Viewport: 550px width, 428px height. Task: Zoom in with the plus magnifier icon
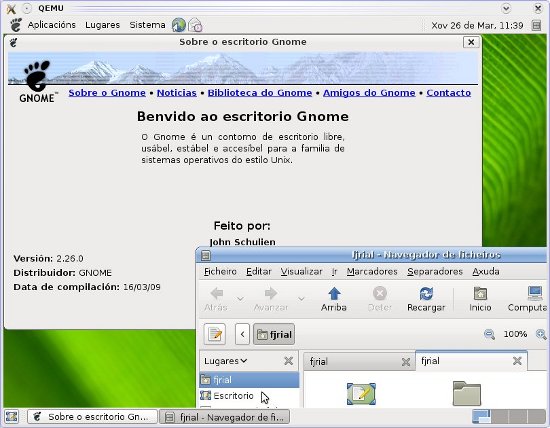pos(541,334)
